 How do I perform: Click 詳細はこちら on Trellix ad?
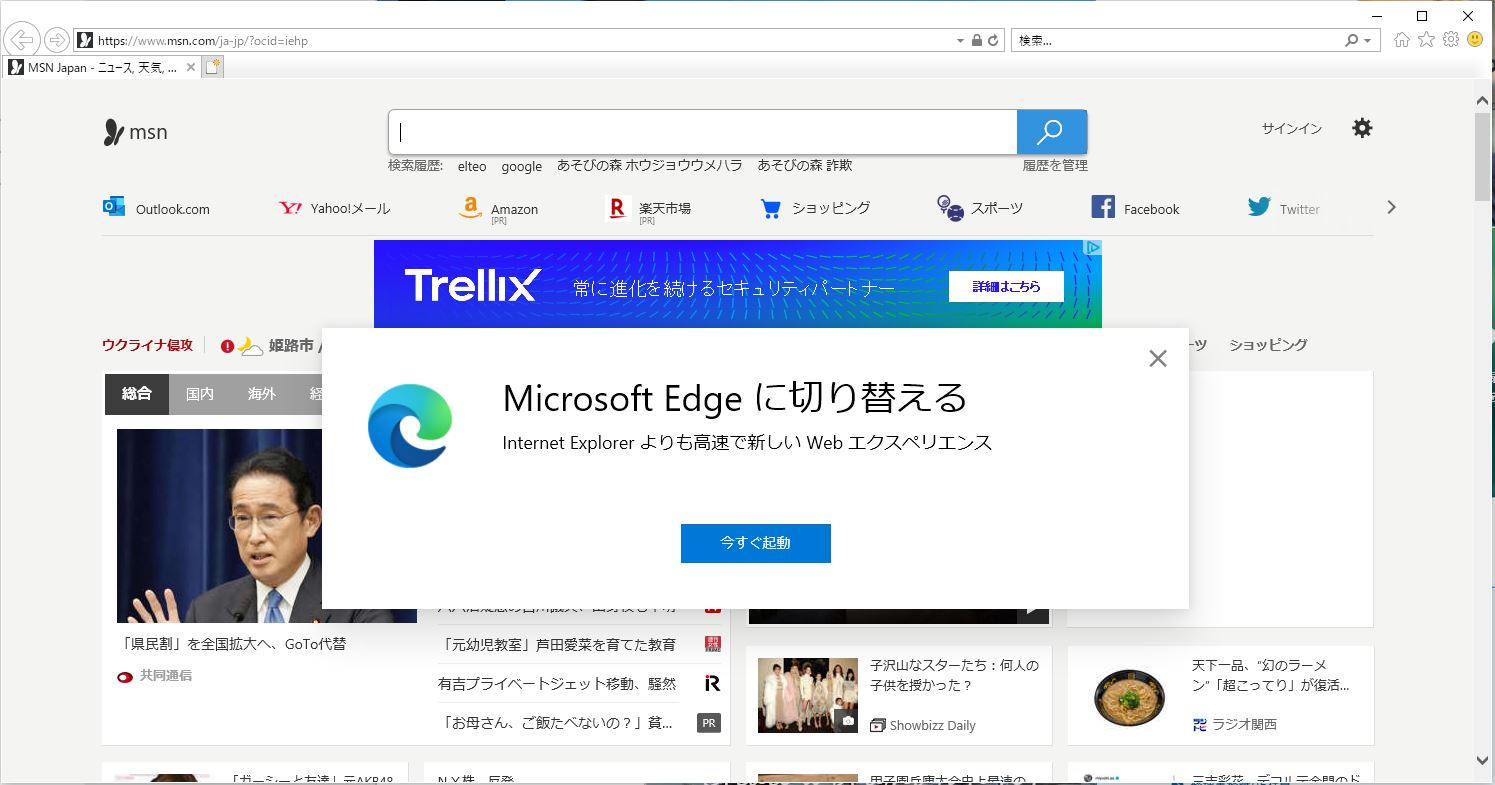pyautogui.click(x=1006, y=286)
